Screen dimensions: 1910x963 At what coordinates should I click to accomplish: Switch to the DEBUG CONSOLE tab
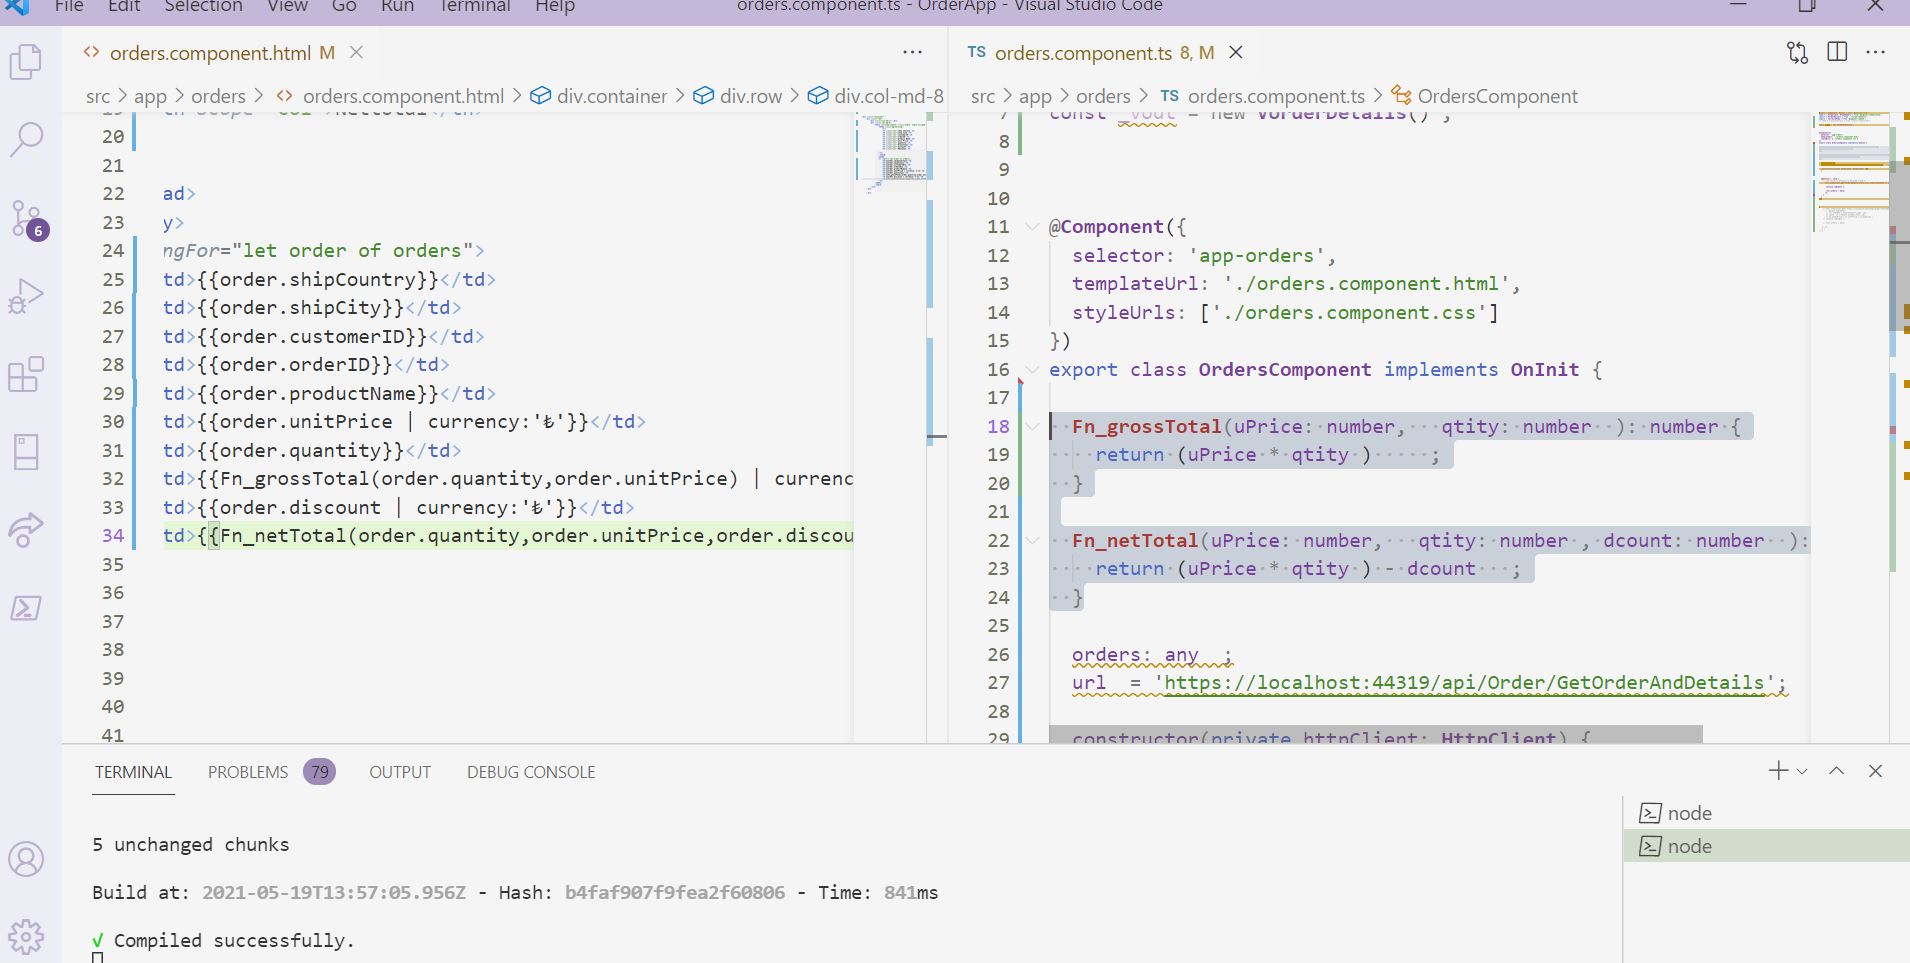click(531, 772)
